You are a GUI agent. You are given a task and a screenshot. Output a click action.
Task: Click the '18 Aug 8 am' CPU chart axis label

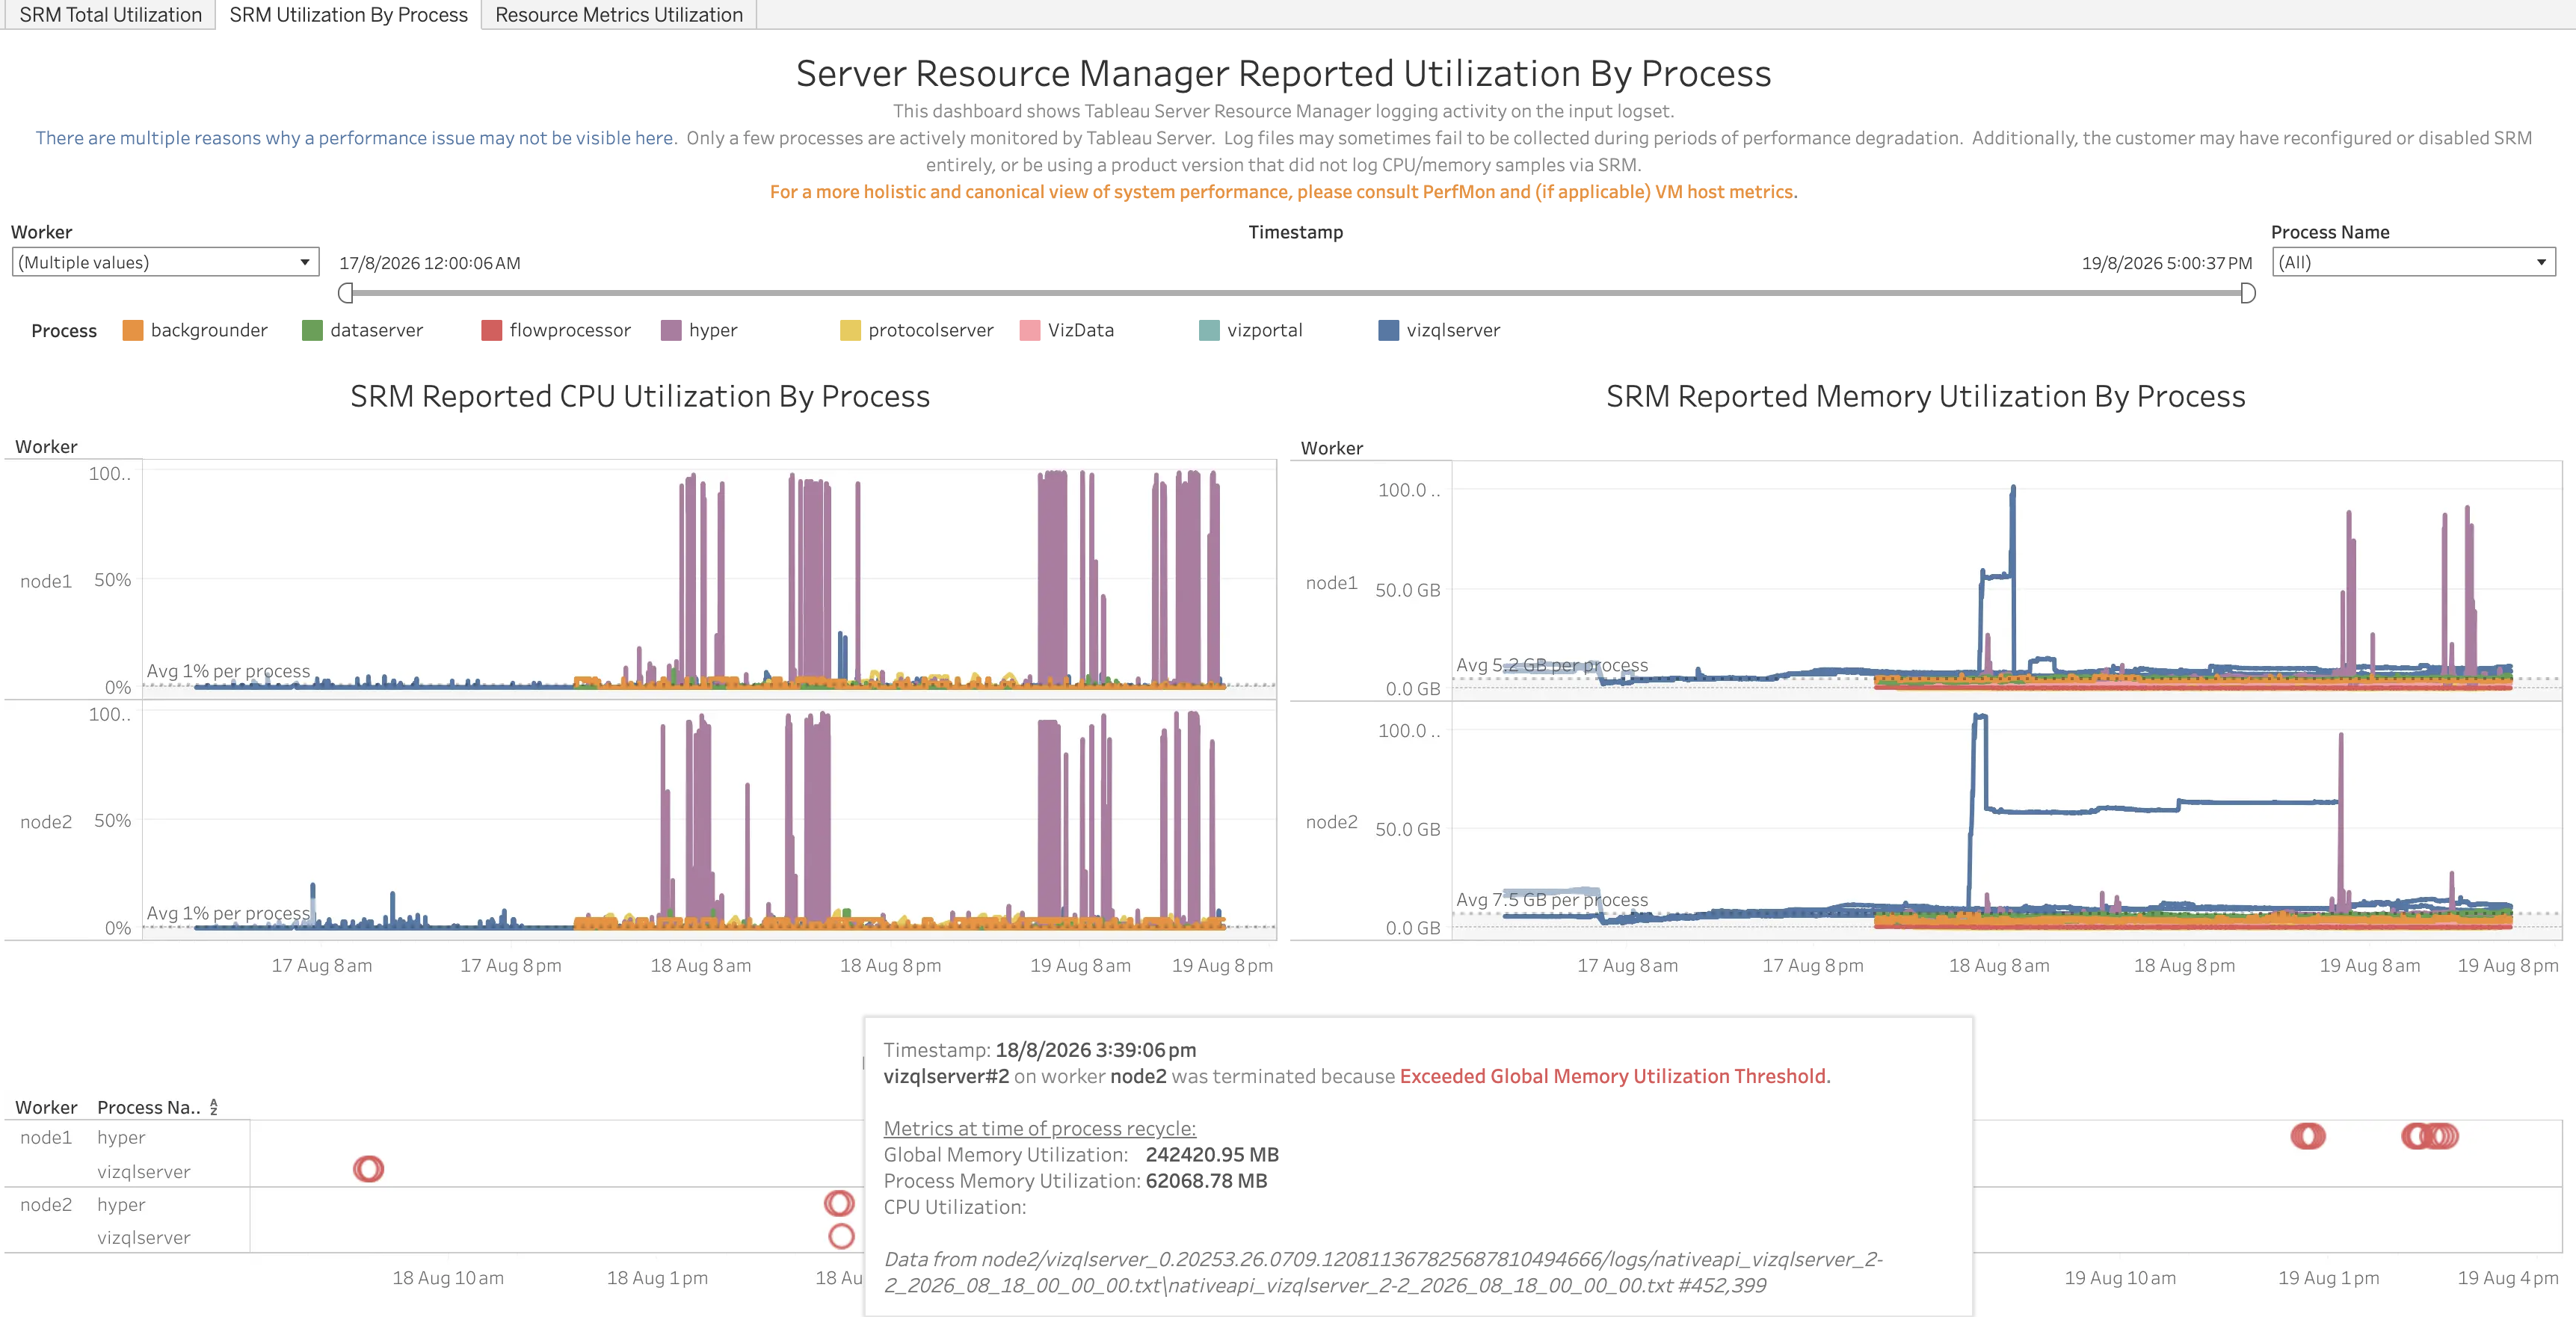click(701, 966)
